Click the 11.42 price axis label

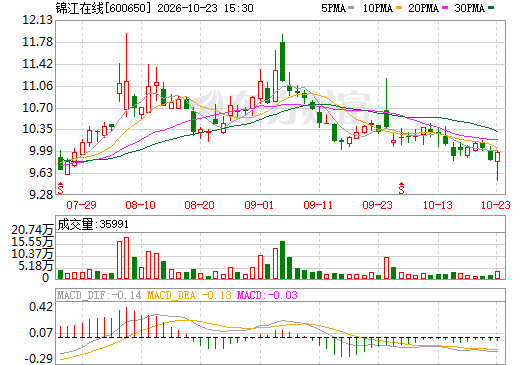[37, 64]
